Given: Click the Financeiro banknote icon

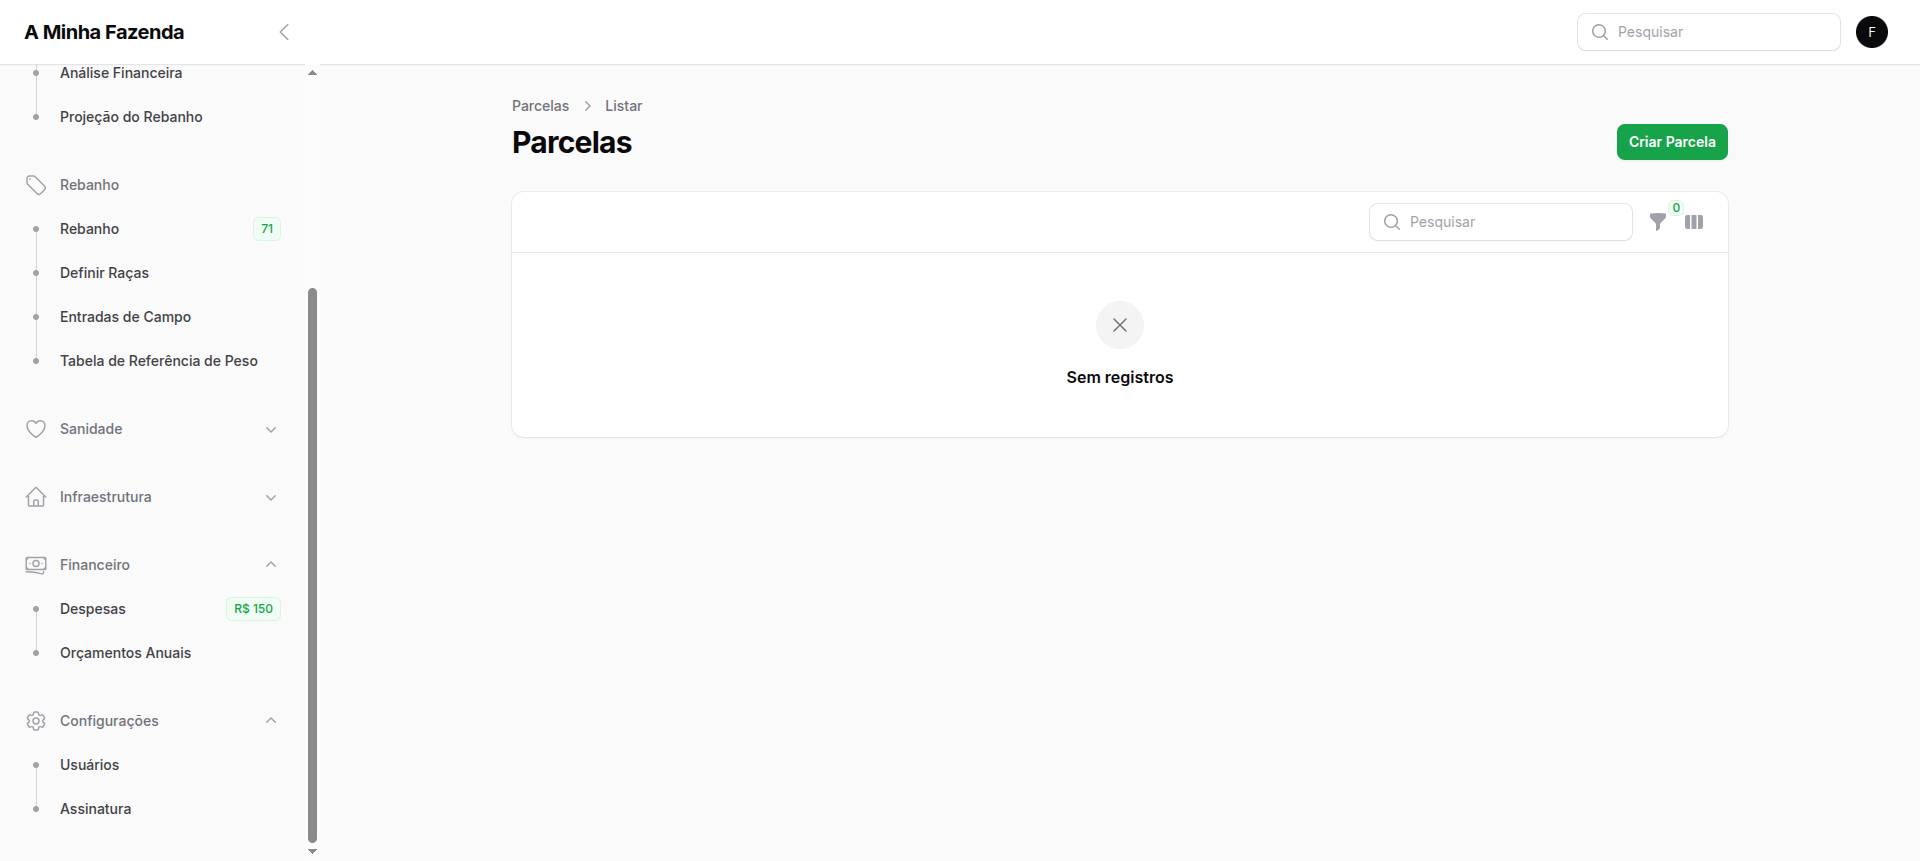Looking at the screenshot, I should [36, 565].
